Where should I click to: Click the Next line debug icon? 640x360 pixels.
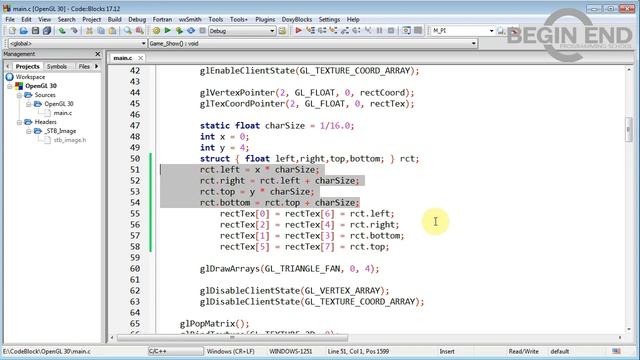click(322, 31)
